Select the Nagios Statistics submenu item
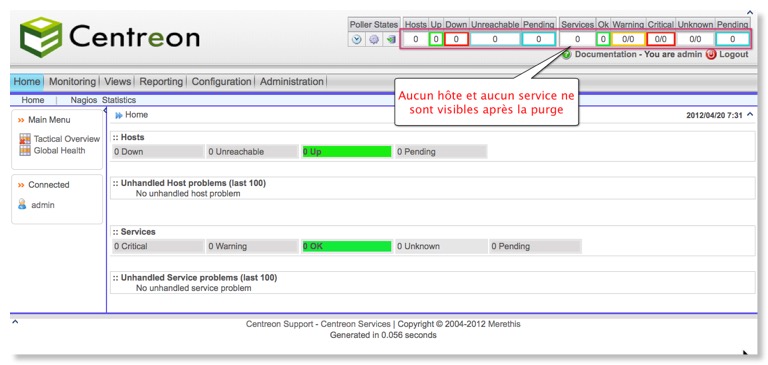 pyautogui.click(x=103, y=100)
